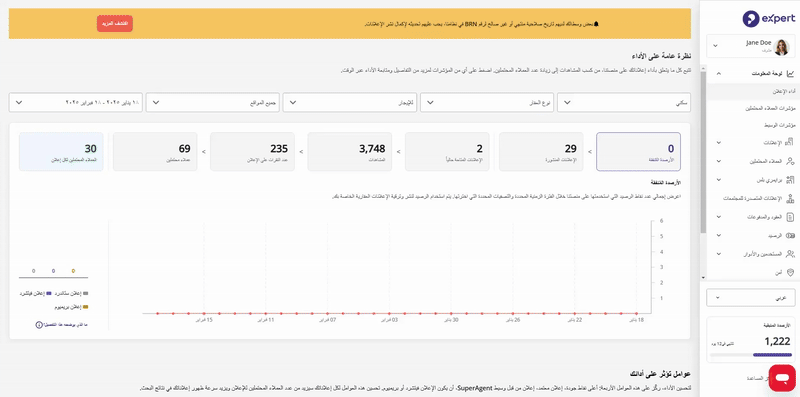Viewport: 800px width, 397px height.
Task: Collapse the dashboard section chevron
Action: pos(718,73)
